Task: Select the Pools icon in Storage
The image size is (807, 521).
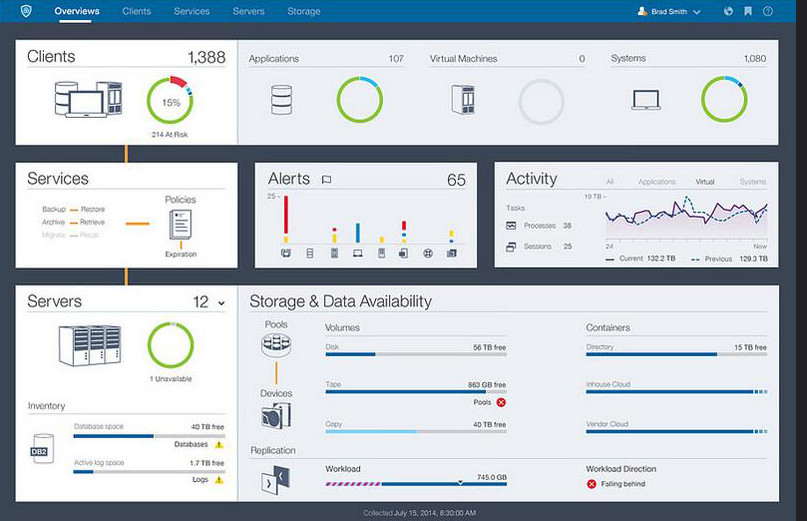Action: tap(276, 346)
